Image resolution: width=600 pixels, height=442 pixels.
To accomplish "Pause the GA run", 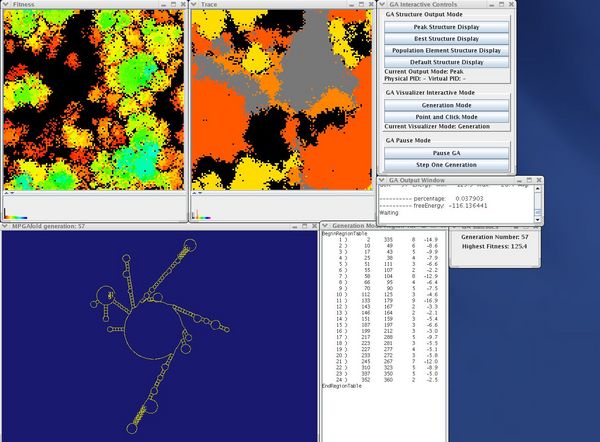I will 446,151.
